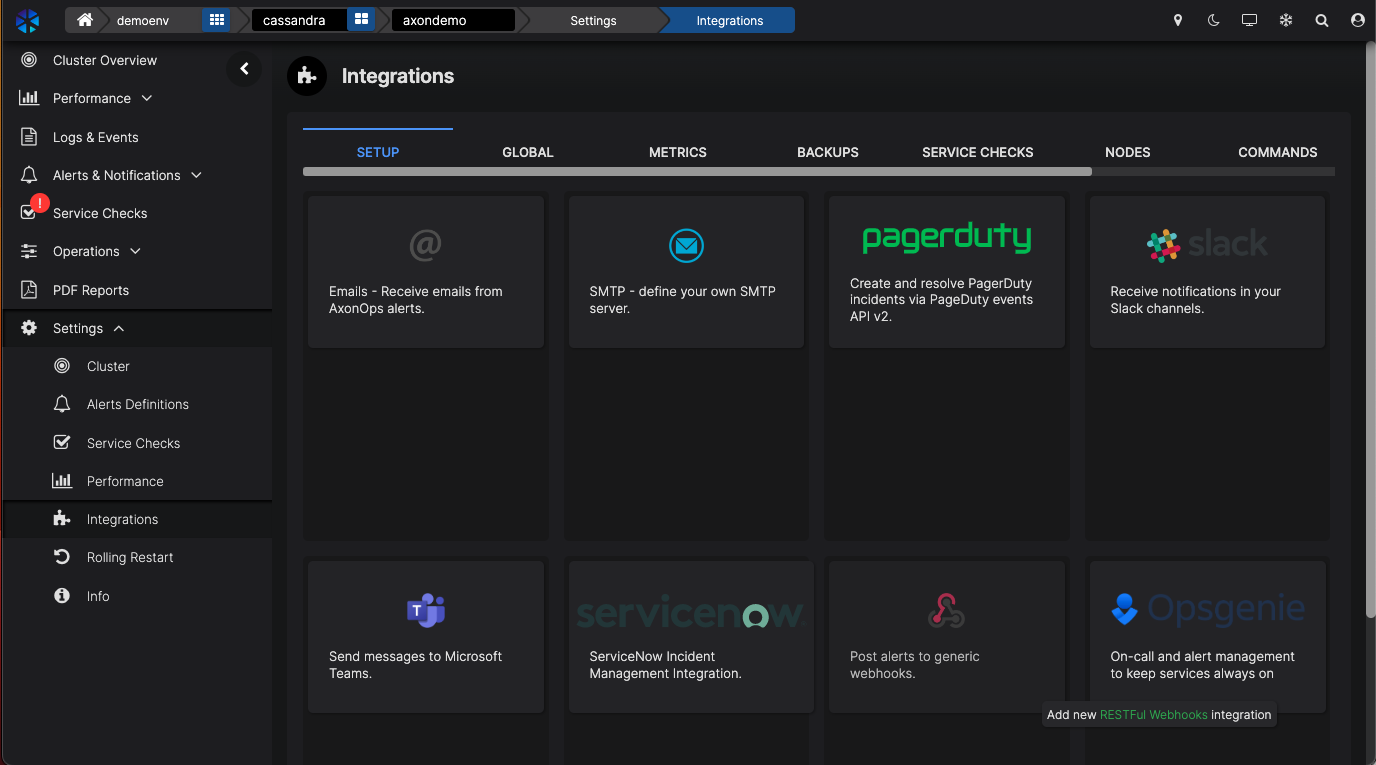1376x765 pixels.
Task: Click the Integrations page heading
Action: [x=398, y=76]
